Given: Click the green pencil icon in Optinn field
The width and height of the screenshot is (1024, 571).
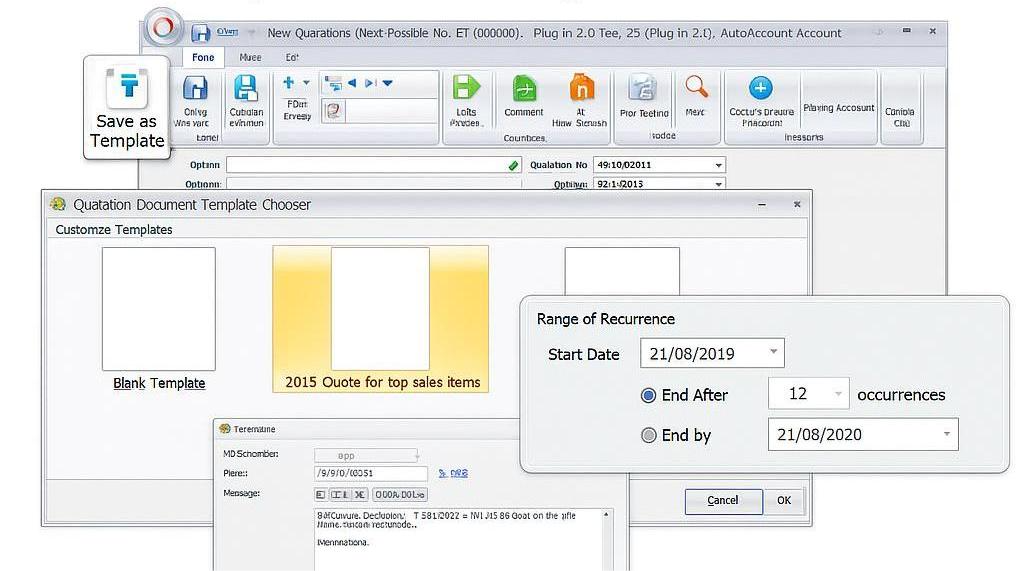Looking at the screenshot, I should (513, 166).
